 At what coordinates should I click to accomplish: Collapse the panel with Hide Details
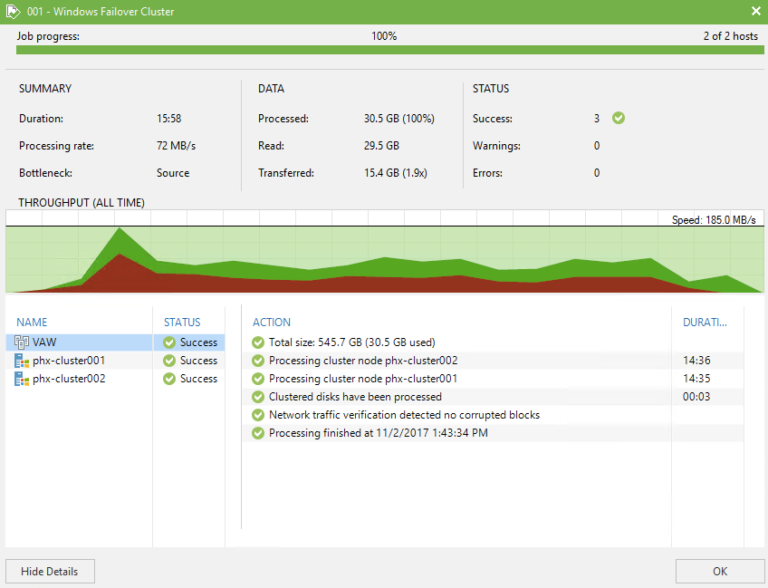pyautogui.click(x=50, y=571)
